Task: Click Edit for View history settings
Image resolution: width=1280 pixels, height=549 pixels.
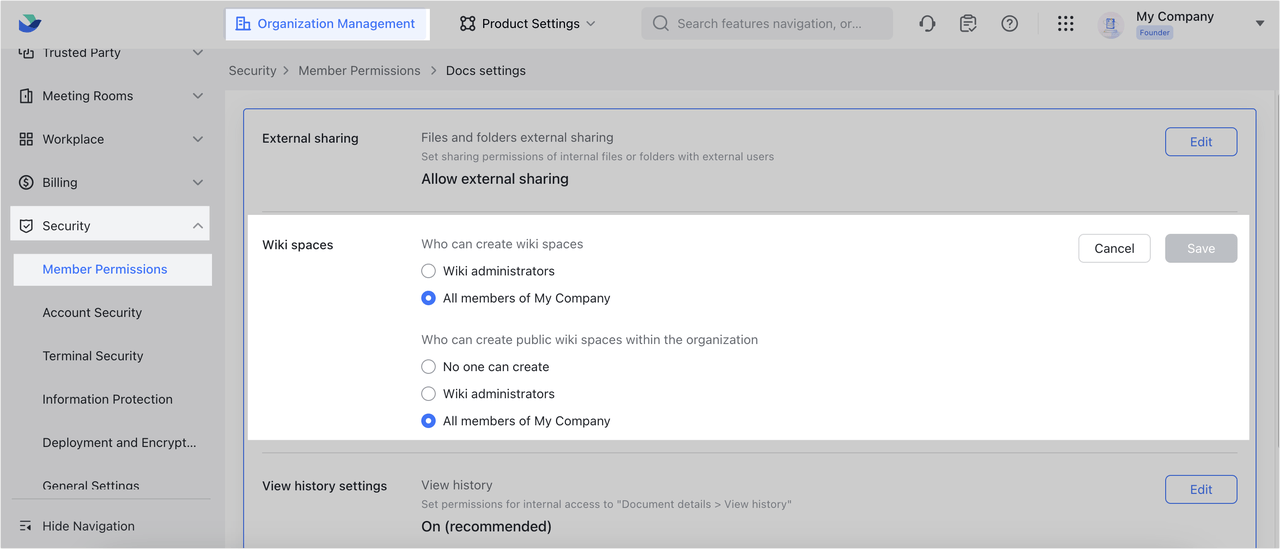Action: 1201,490
